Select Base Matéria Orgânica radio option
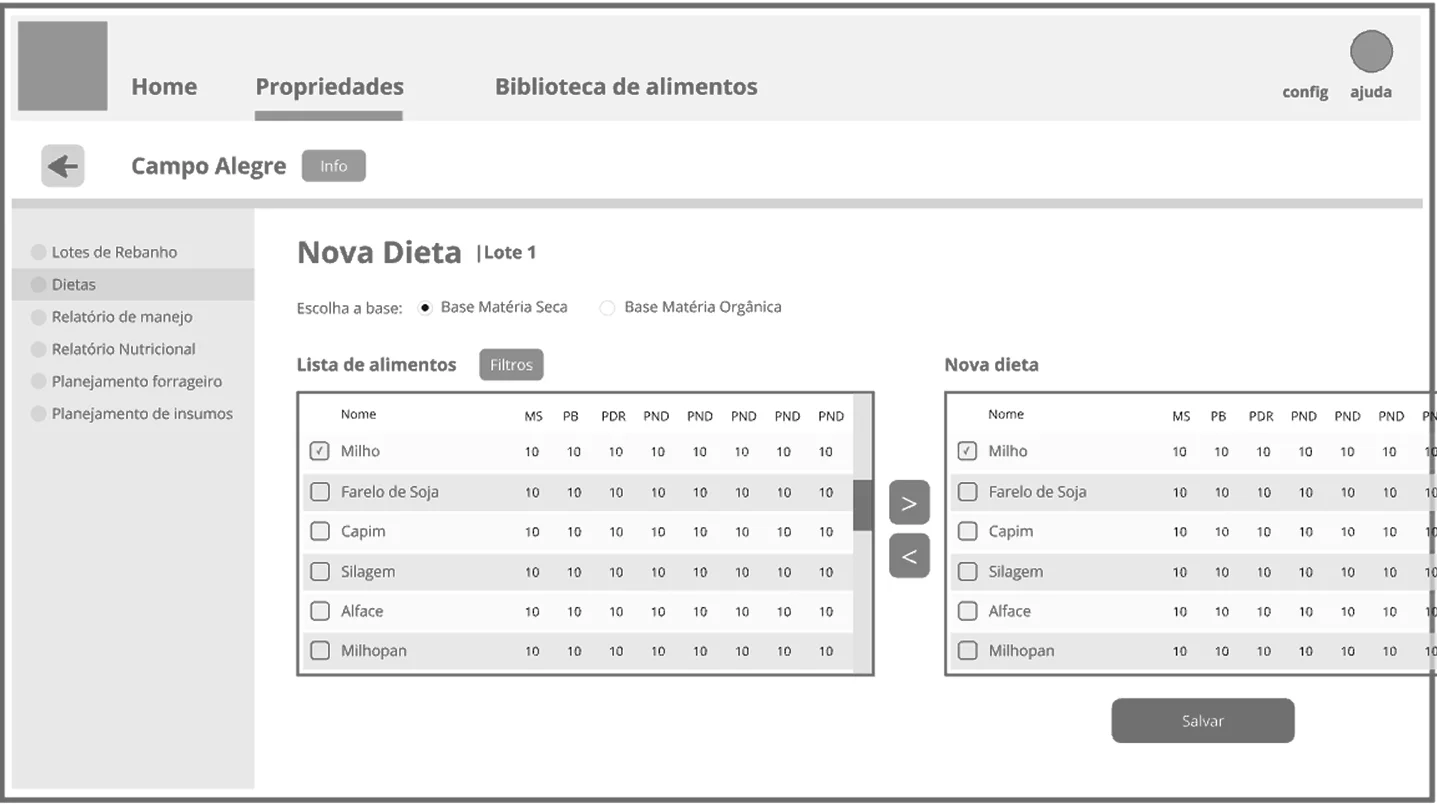 tap(607, 308)
